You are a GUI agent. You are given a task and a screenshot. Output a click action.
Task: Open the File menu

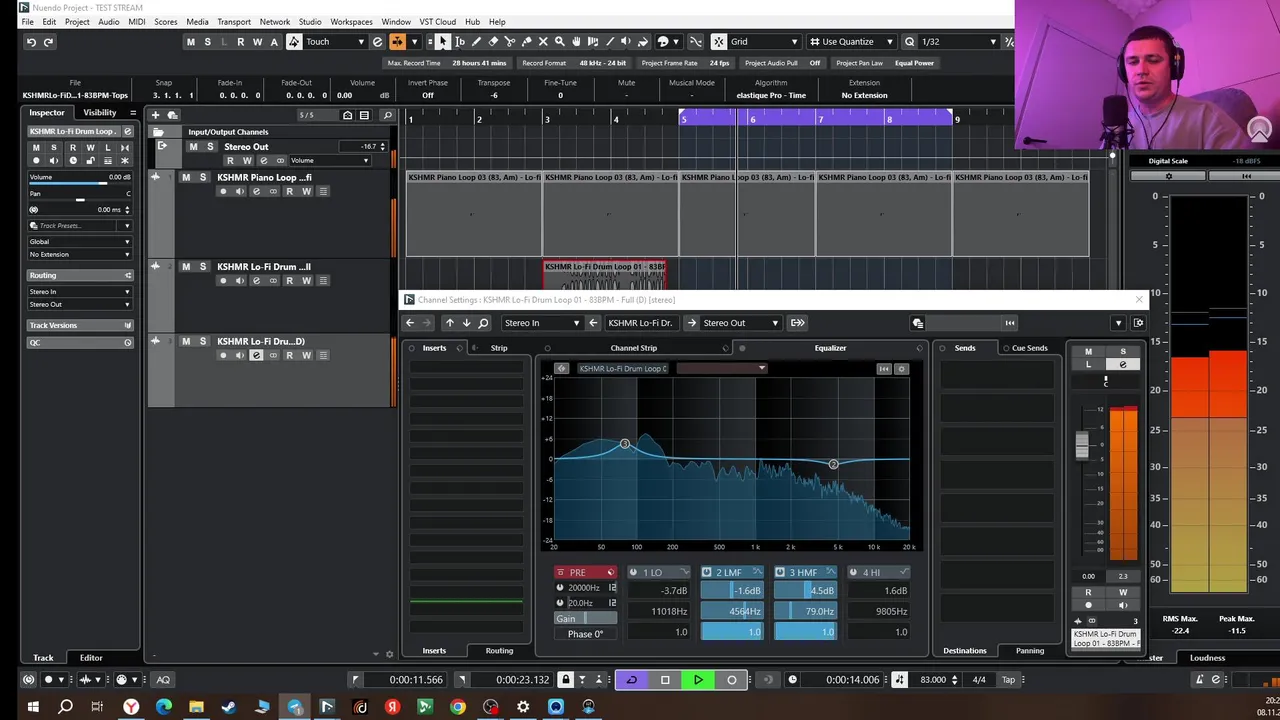27,21
